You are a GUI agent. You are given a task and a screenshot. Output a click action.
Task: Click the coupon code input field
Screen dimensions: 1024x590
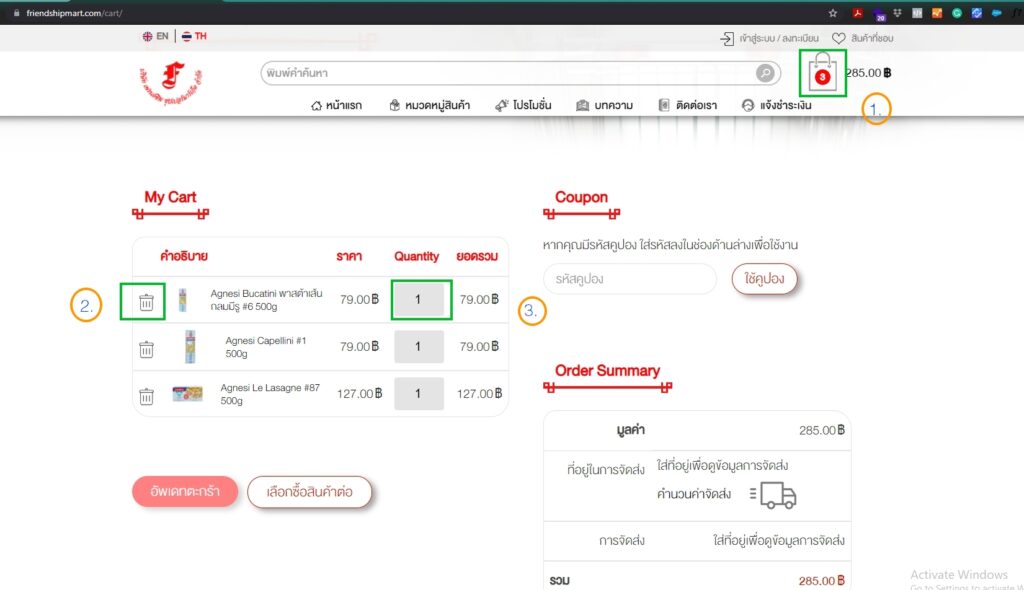(x=629, y=279)
